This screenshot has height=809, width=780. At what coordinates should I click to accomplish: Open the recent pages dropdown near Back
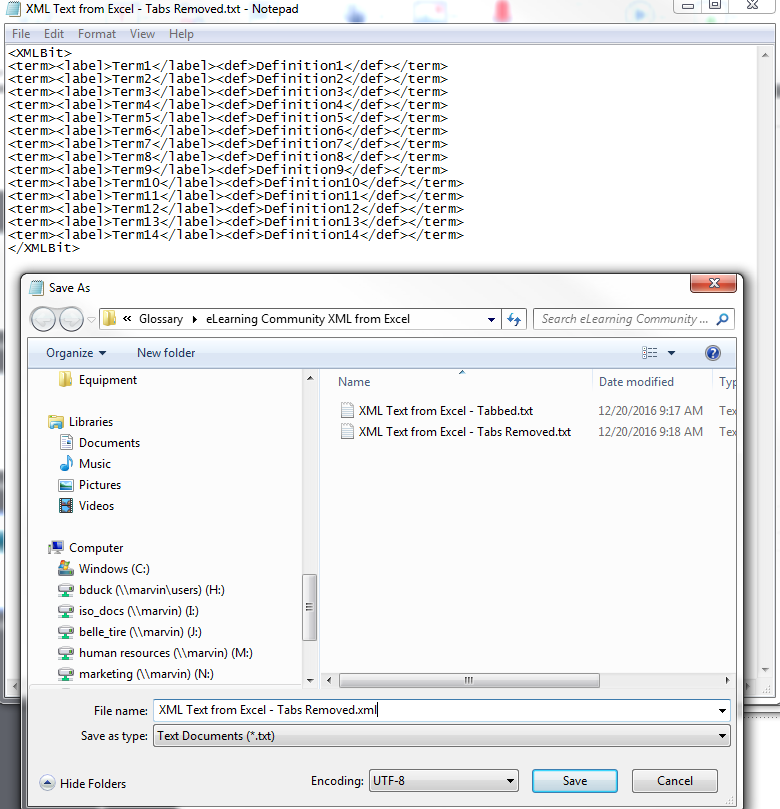[91, 320]
